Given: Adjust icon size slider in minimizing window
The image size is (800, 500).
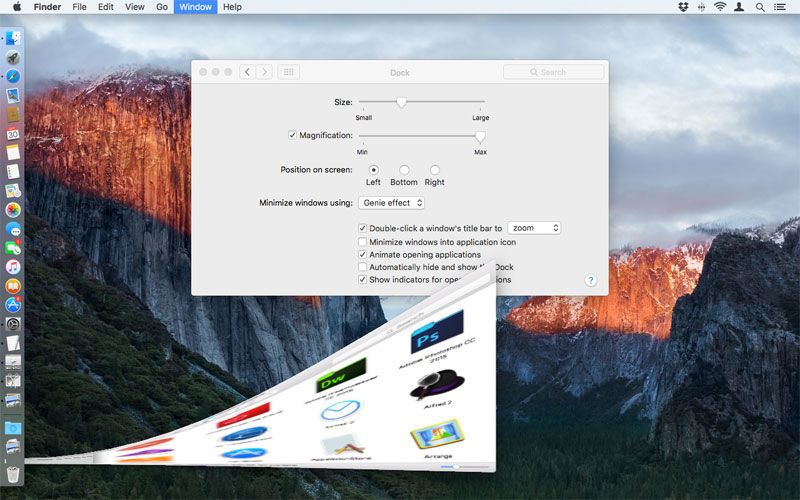Looking at the screenshot, I should [466, 466].
